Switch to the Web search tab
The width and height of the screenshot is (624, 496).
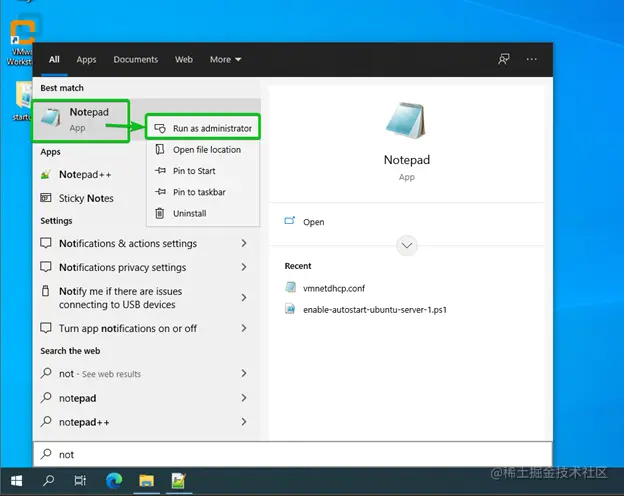184,59
